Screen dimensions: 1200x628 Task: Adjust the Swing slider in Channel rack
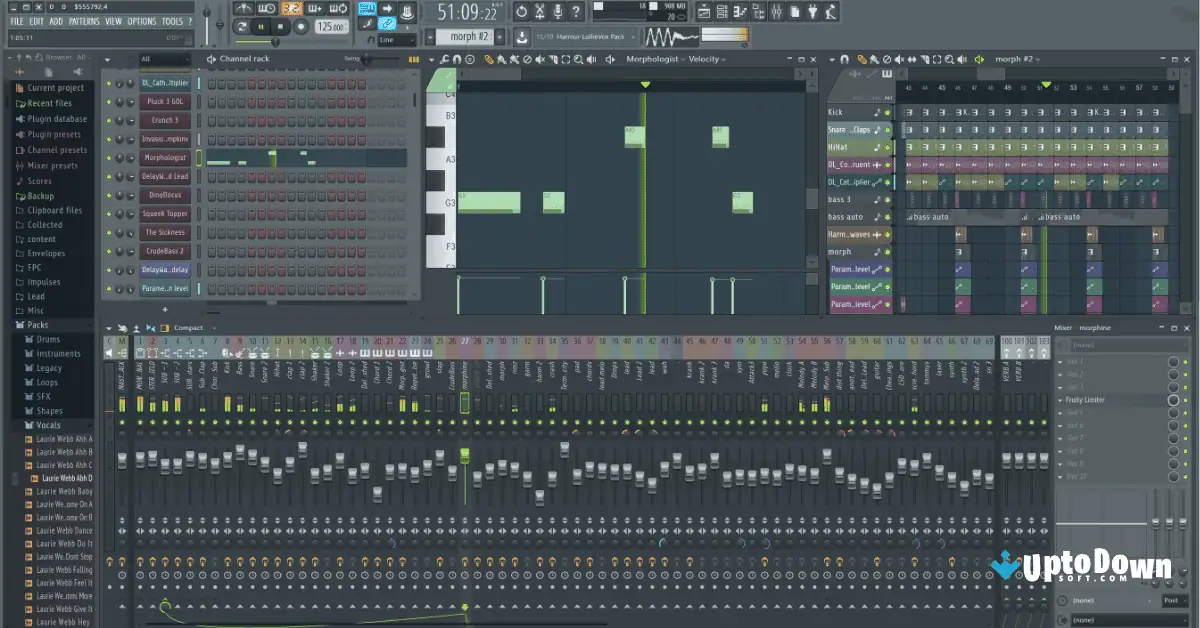click(366, 60)
